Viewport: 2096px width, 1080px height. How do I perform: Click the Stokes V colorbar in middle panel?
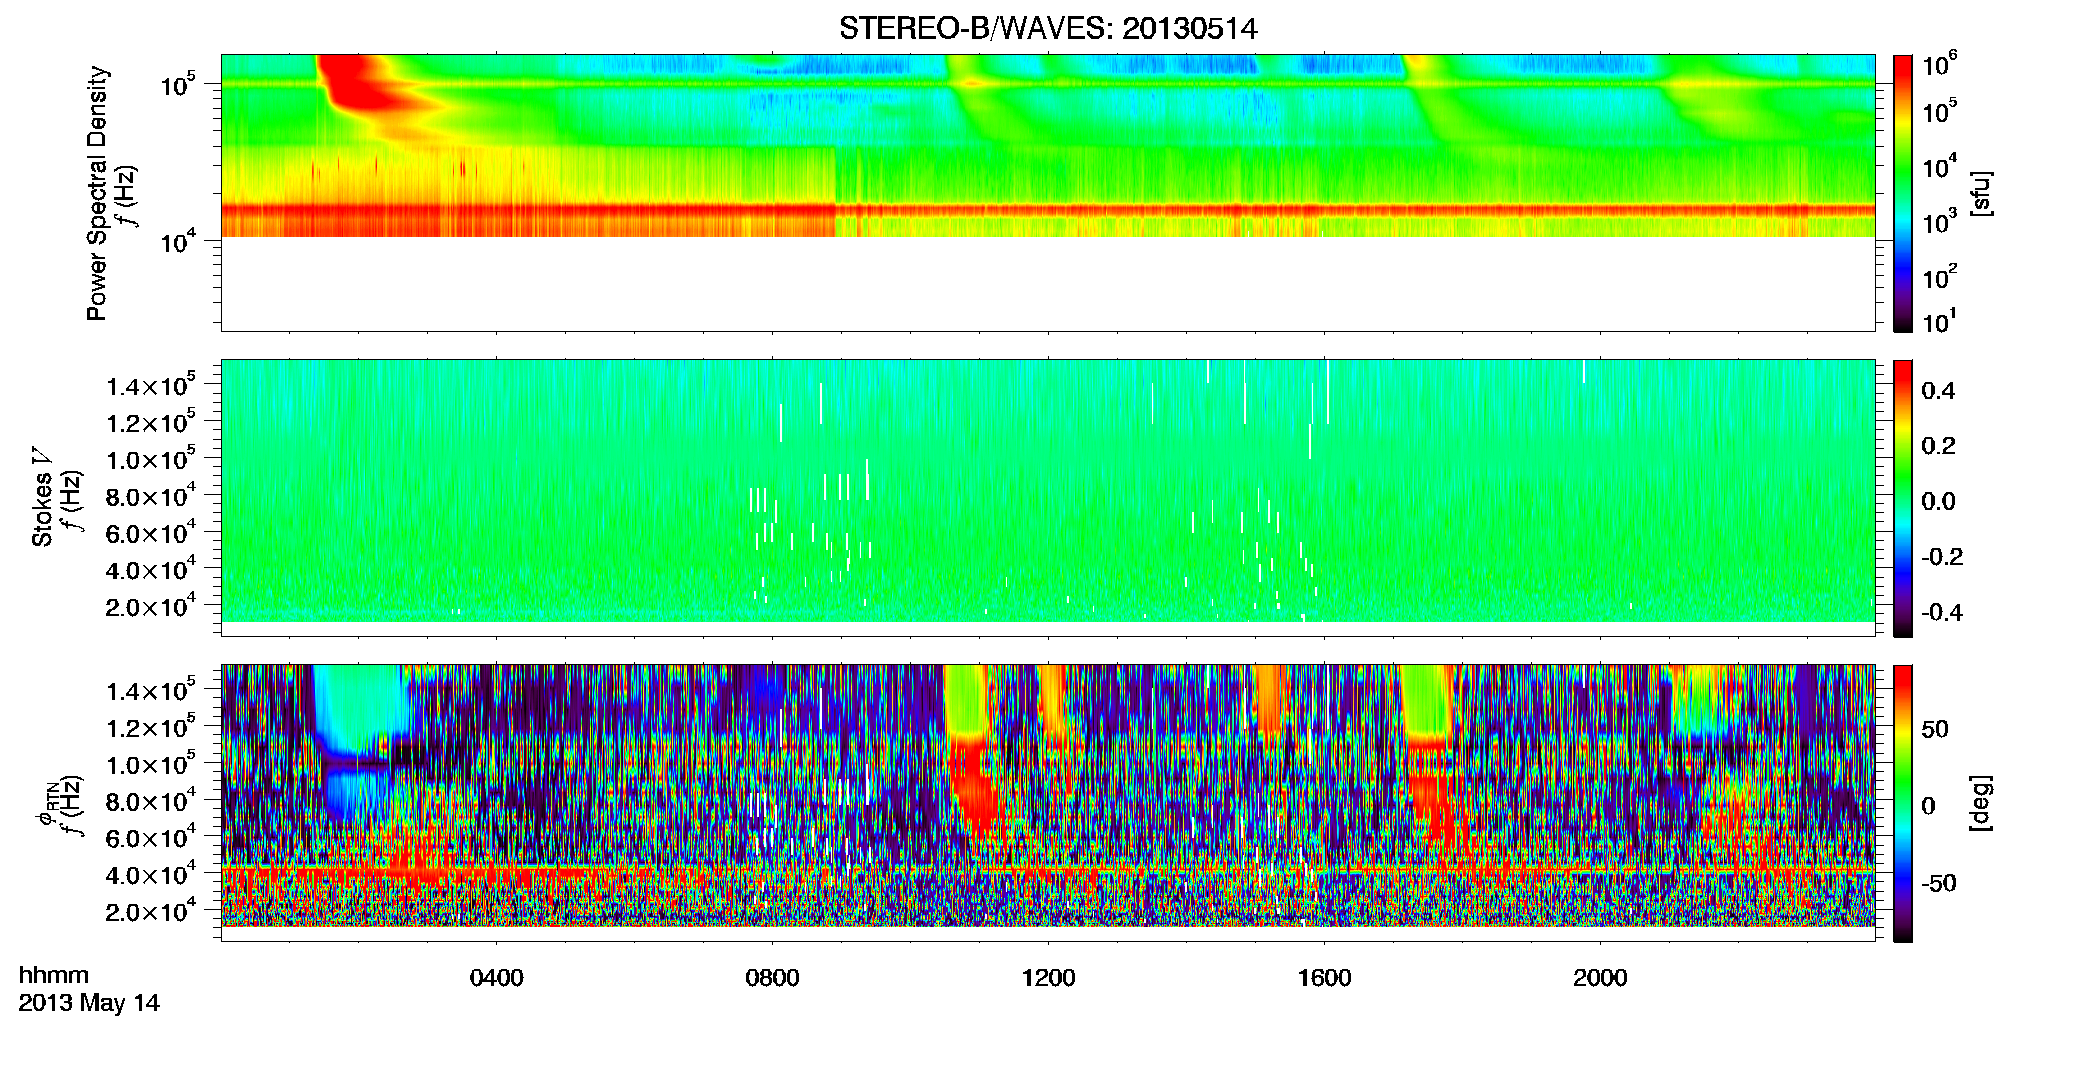[1903, 498]
